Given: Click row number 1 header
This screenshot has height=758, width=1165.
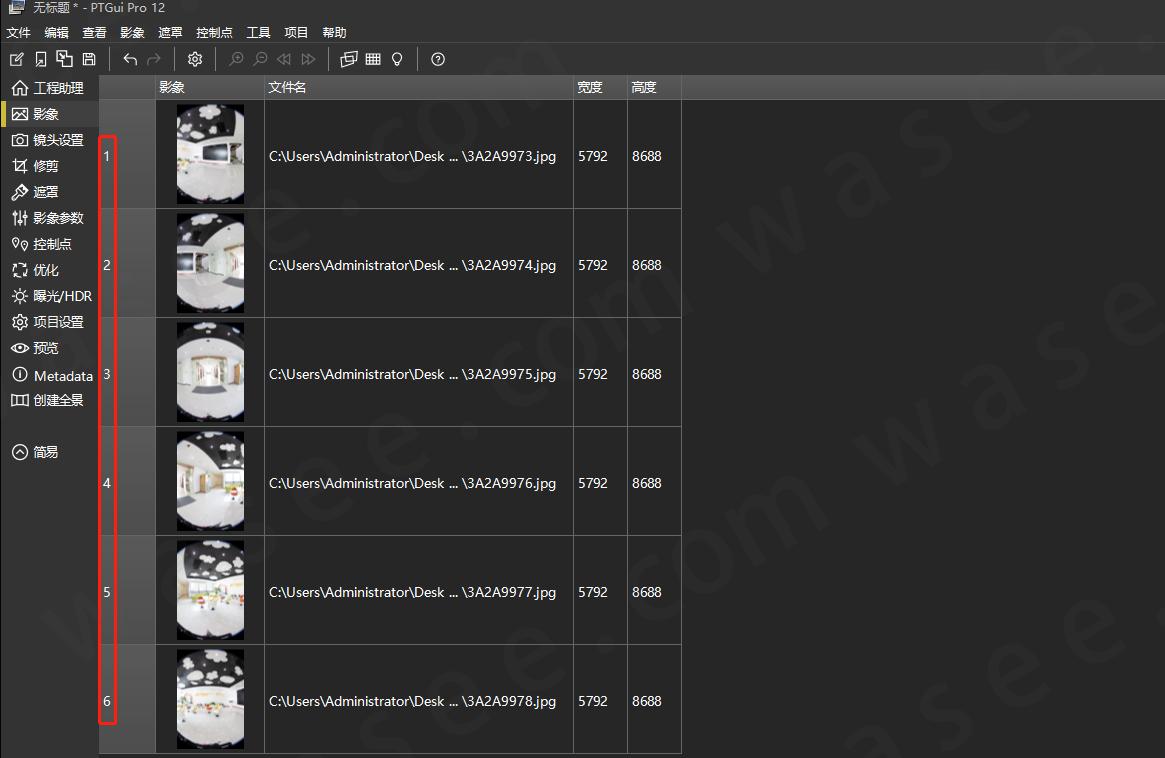Looking at the screenshot, I should tap(127, 155).
